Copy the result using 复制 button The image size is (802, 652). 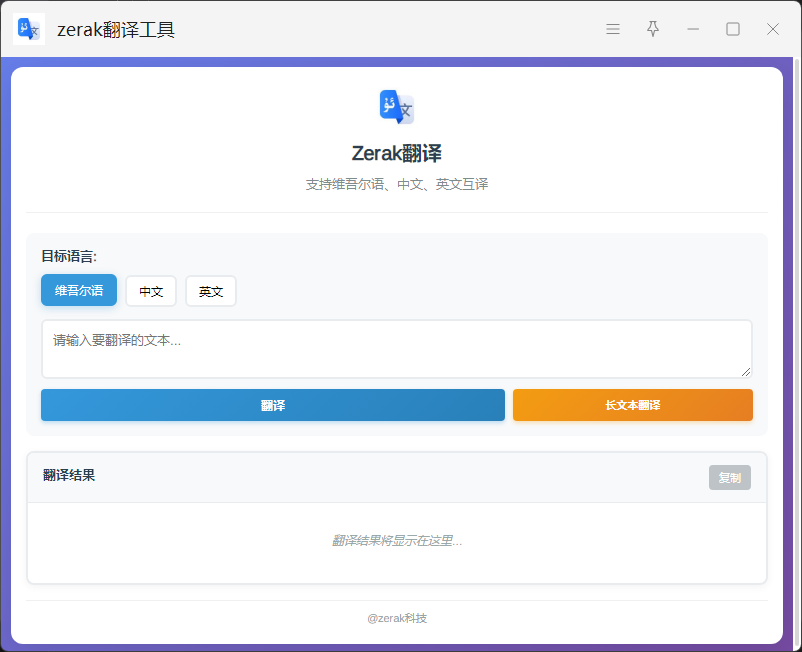pyautogui.click(x=729, y=478)
